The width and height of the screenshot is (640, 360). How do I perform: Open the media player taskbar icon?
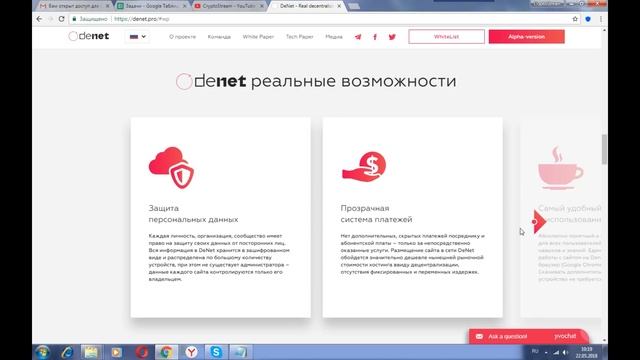[116, 352]
